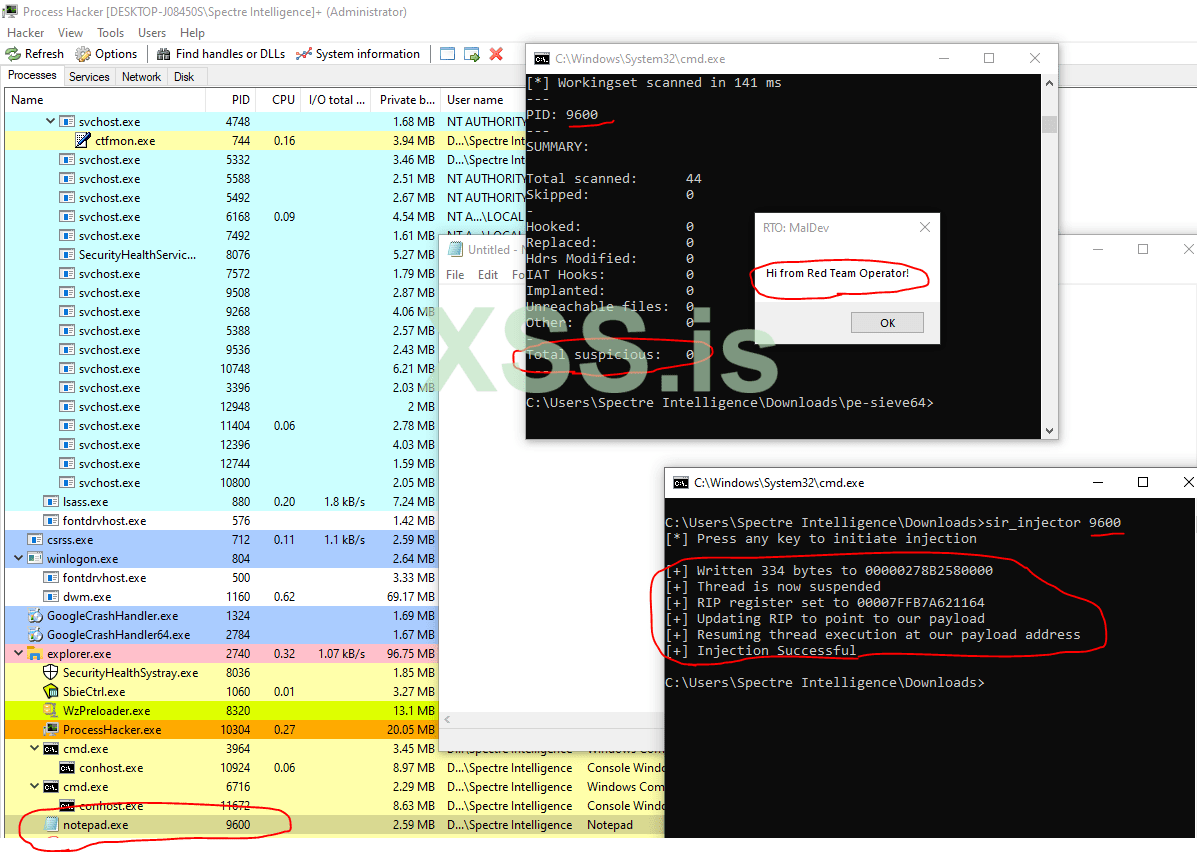The height and width of the screenshot is (852, 1197).
Task: Click the cmd icon in sir_injector window title
Action: [680, 483]
